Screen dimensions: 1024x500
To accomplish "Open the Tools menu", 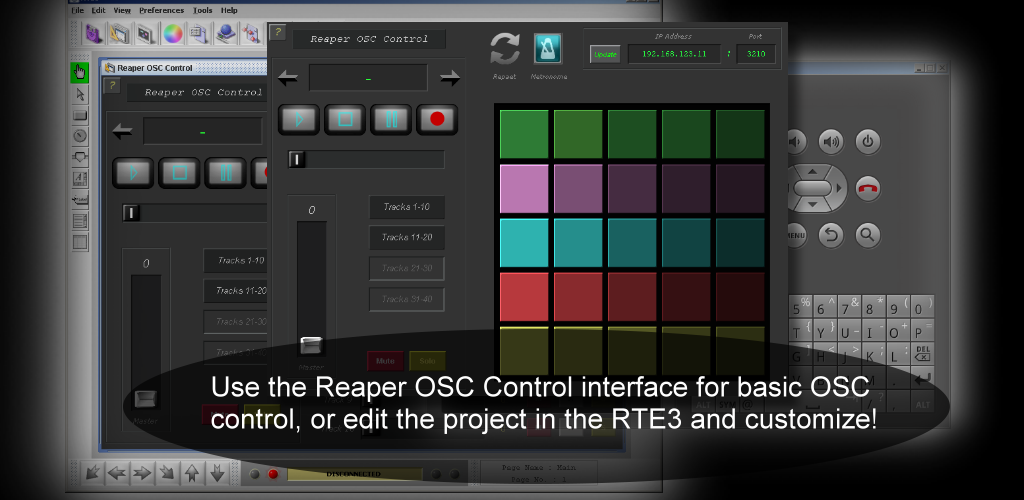I will 202,10.
